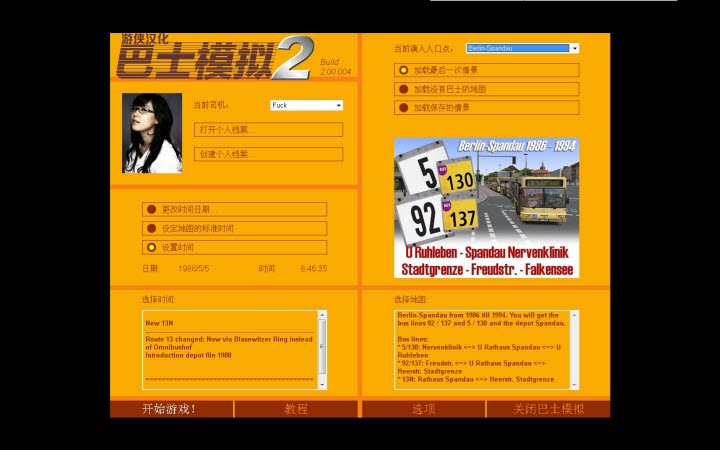
Task: Click the 'New 13N' heading text
Action: pyautogui.click(x=159, y=323)
